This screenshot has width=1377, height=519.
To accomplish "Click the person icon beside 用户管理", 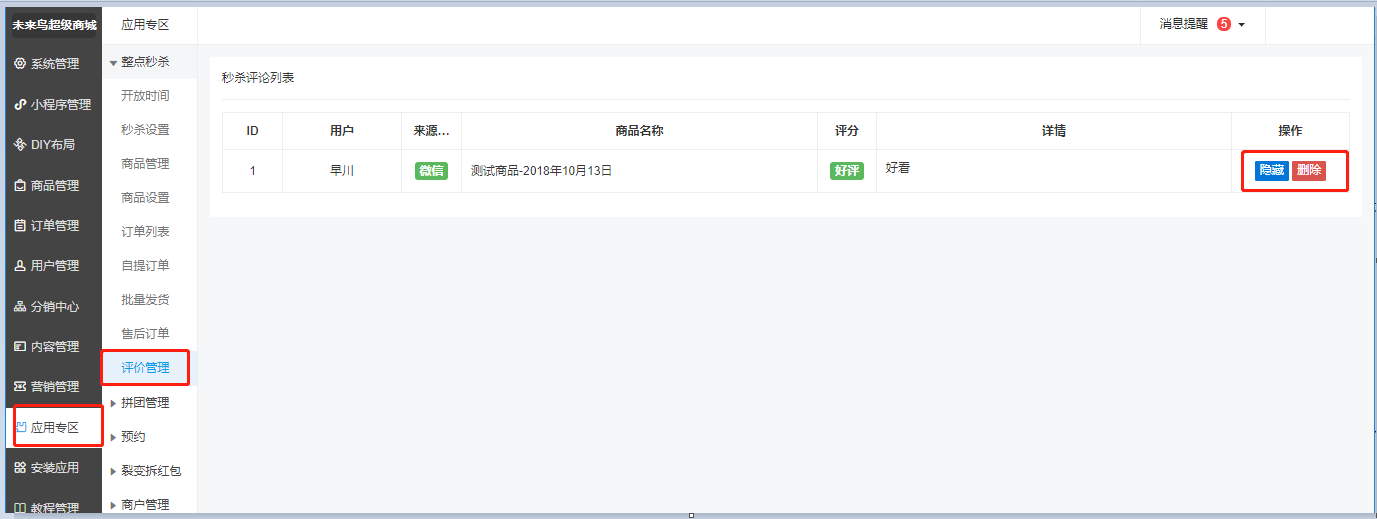I will tap(20, 266).
